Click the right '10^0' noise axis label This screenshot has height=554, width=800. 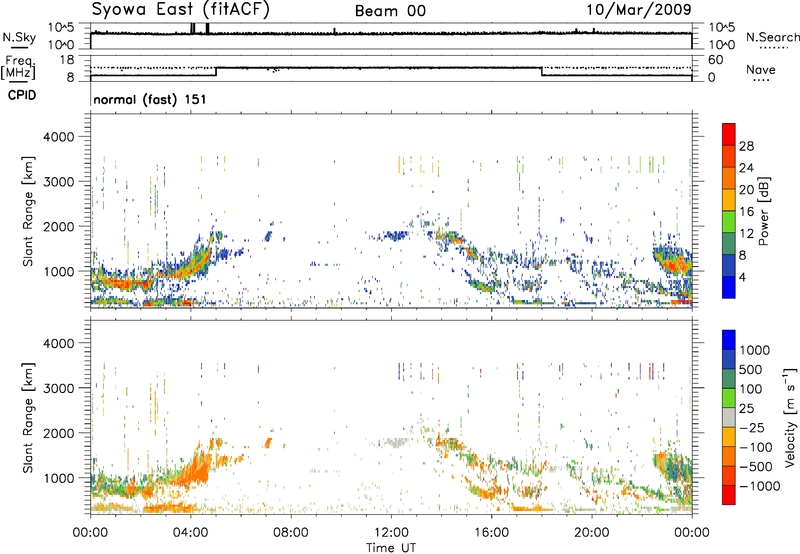(x=721, y=45)
